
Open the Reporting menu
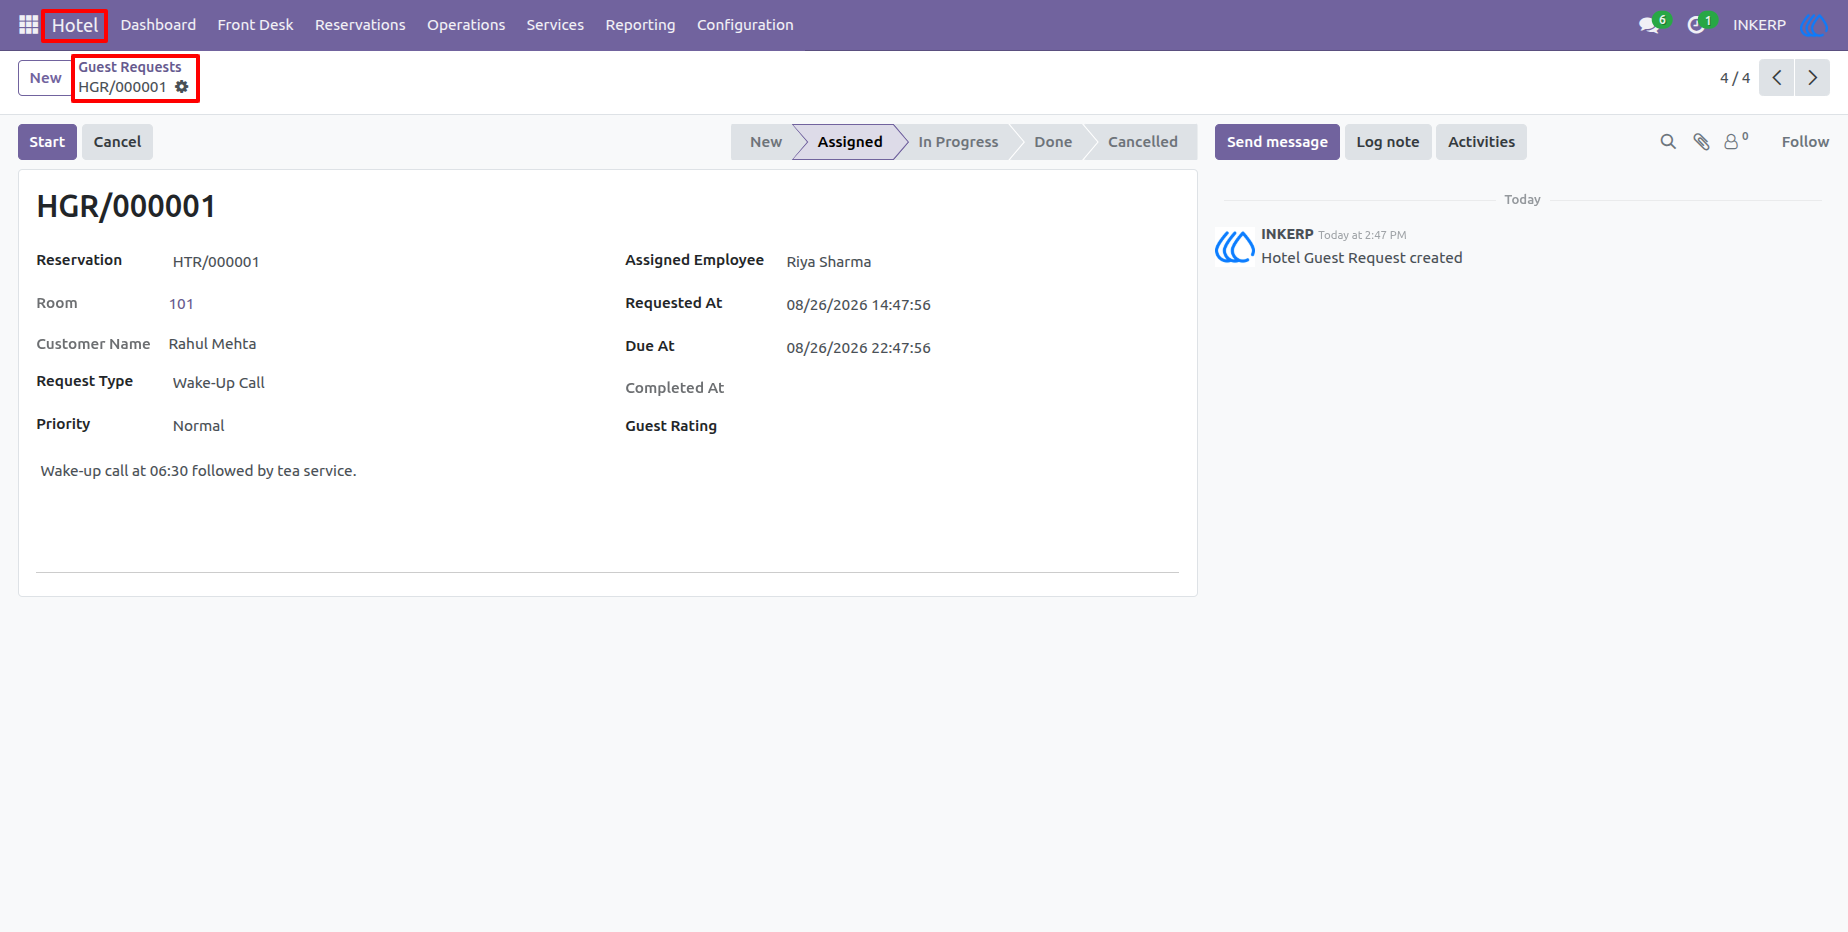(640, 25)
